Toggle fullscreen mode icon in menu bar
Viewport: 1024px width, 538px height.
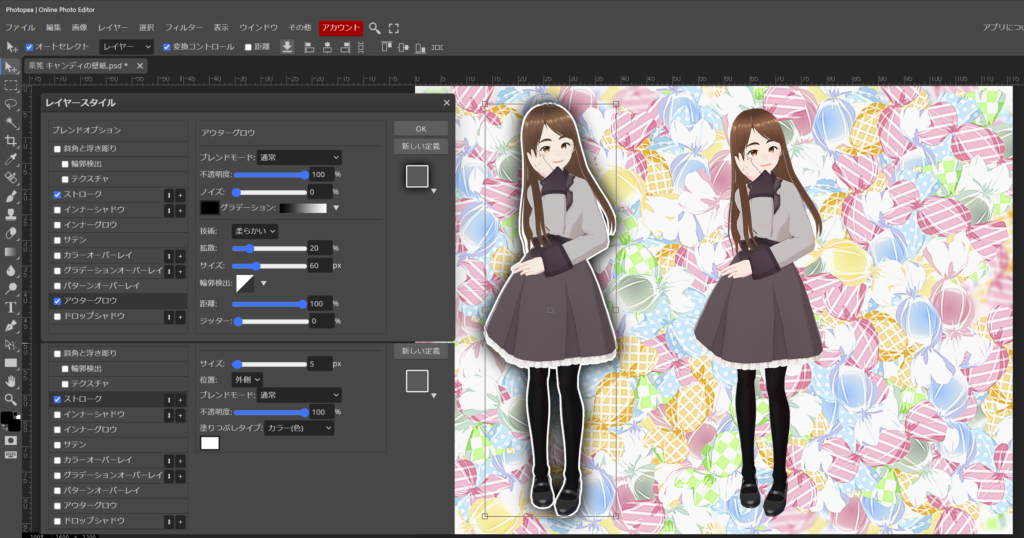393,28
